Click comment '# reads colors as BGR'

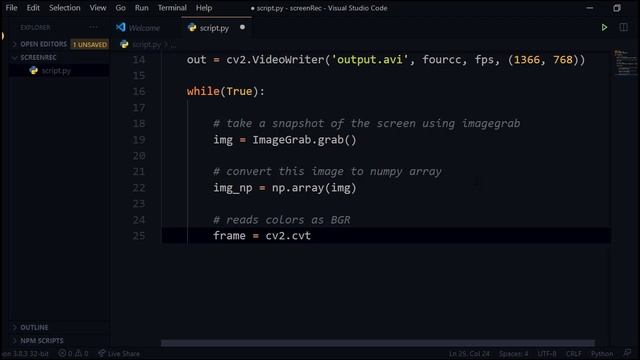[x=282, y=220]
